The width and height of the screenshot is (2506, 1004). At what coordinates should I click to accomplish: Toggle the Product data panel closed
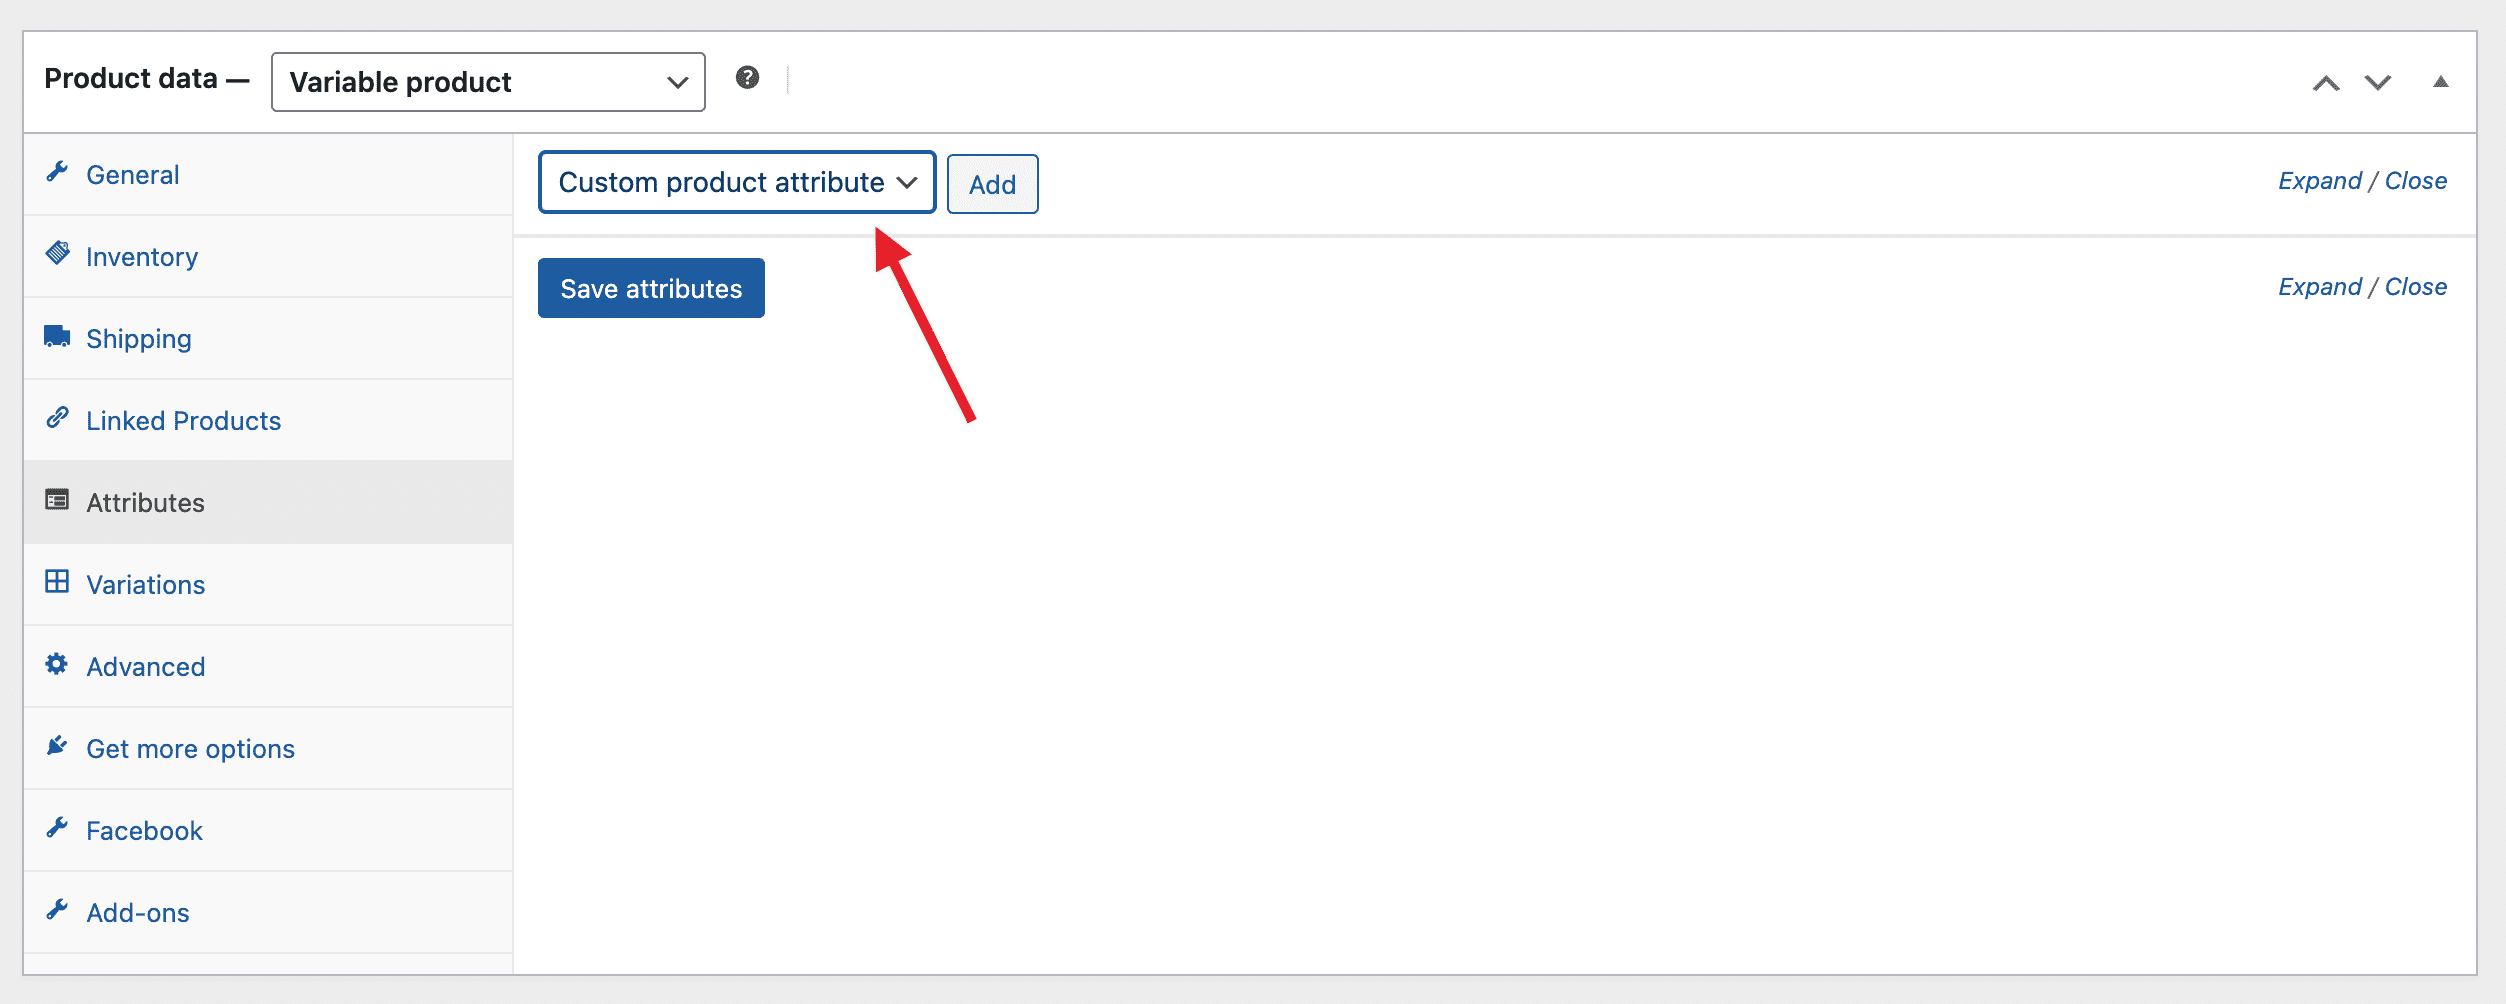coord(2440,81)
